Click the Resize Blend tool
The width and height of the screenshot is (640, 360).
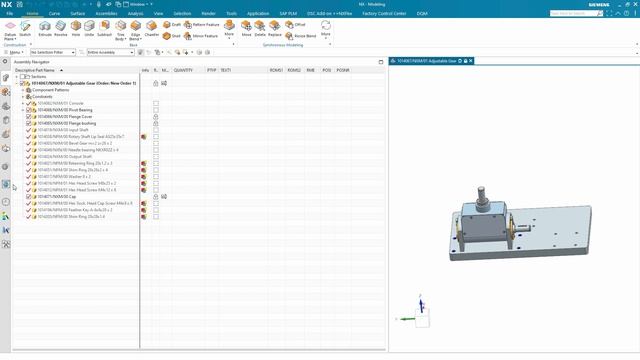[x=301, y=36]
